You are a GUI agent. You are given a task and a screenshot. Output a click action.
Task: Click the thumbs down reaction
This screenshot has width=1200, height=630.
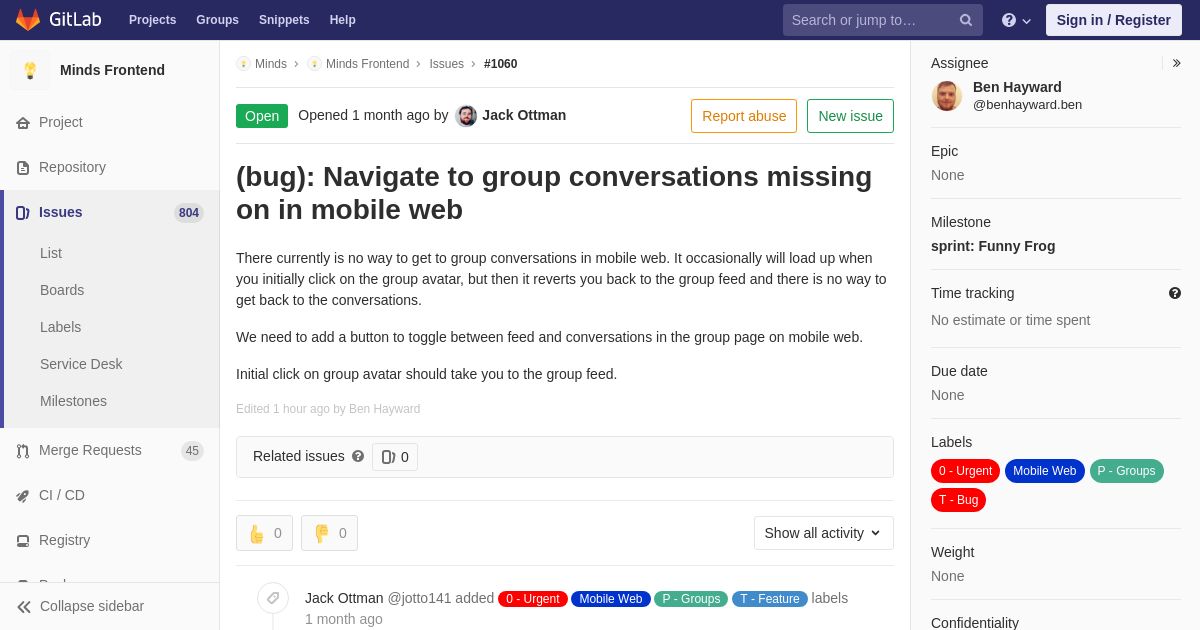point(329,533)
